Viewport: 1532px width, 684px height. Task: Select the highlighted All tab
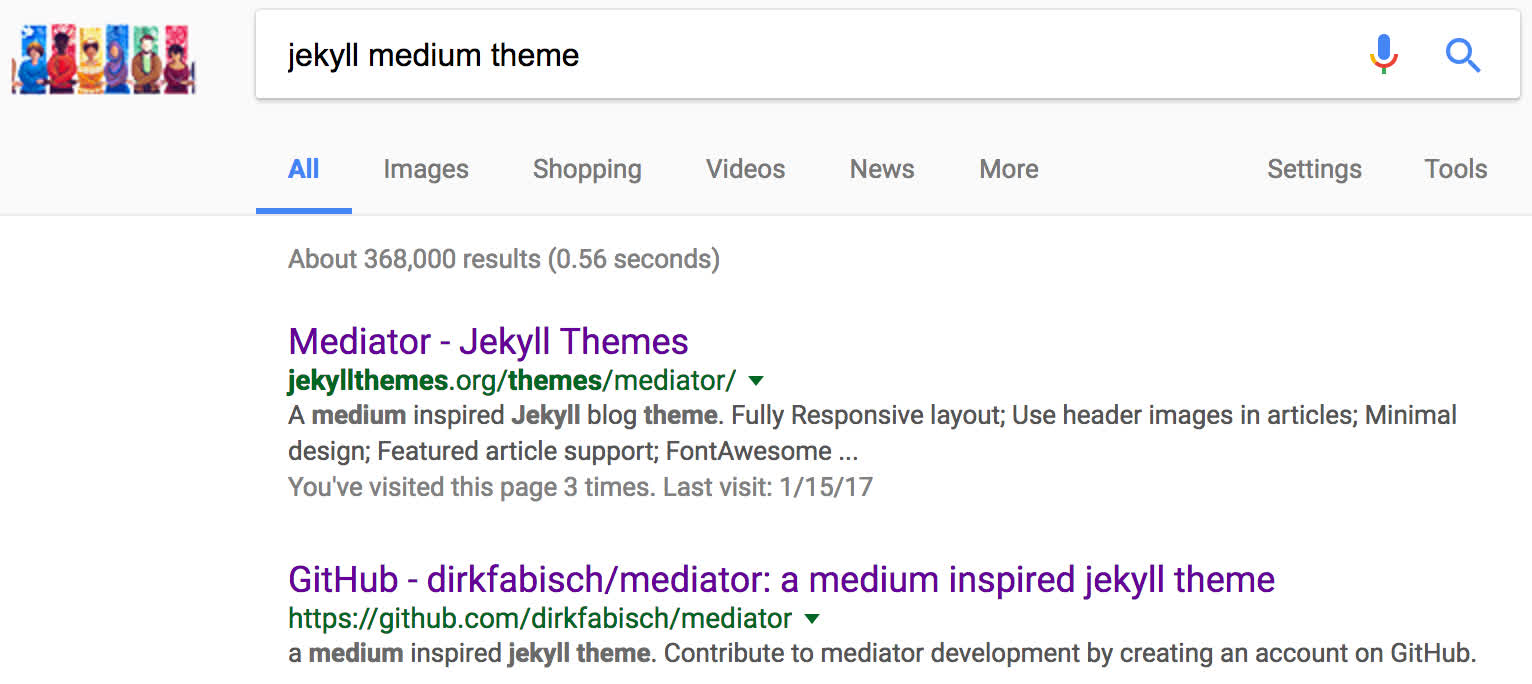[304, 169]
